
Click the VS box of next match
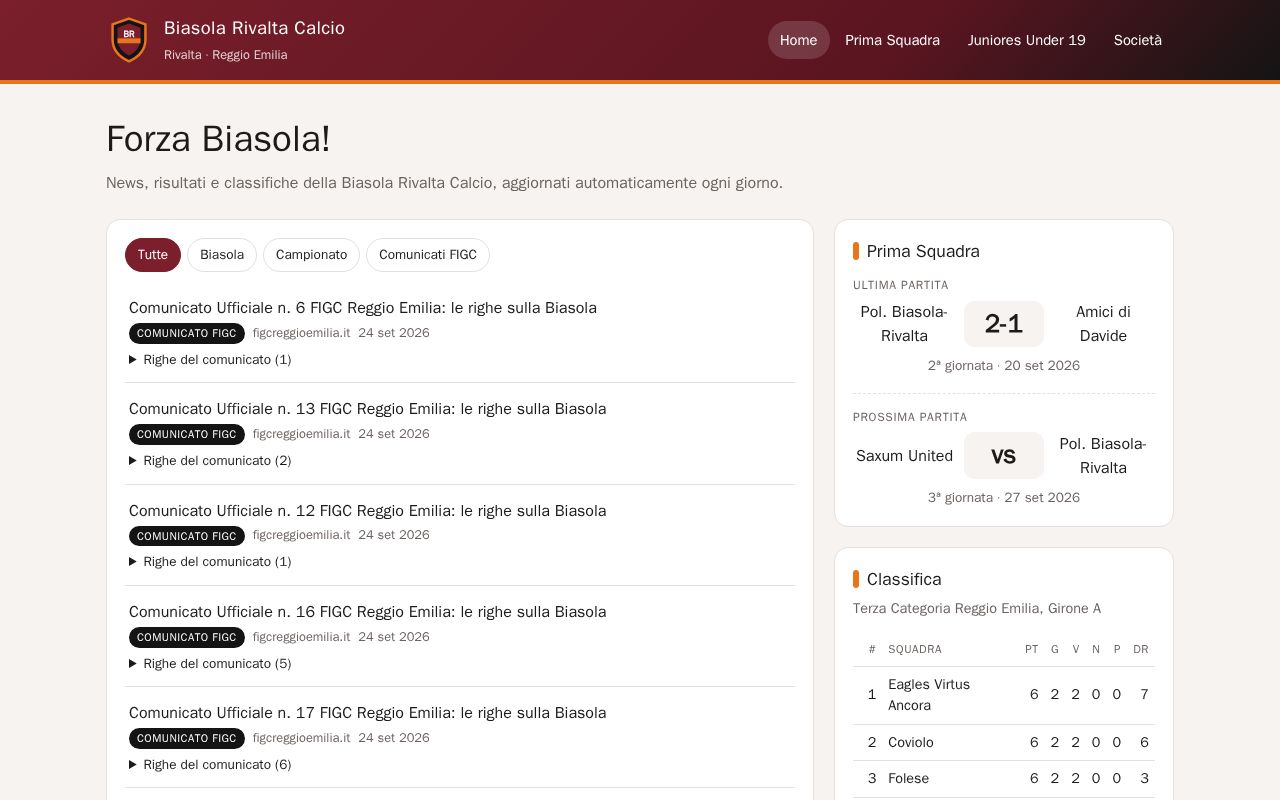[x=1004, y=456]
